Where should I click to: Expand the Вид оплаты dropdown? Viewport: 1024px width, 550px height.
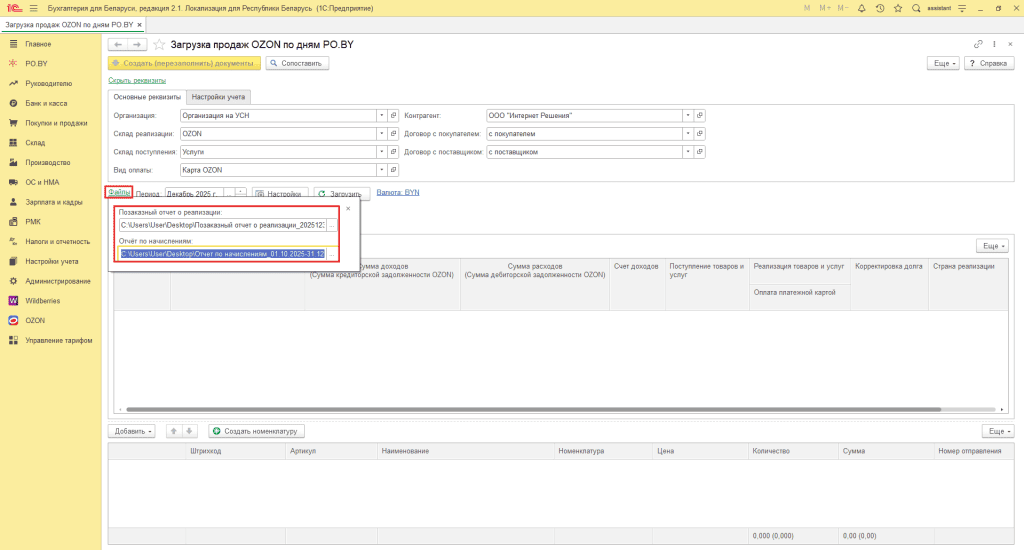[x=381, y=170]
